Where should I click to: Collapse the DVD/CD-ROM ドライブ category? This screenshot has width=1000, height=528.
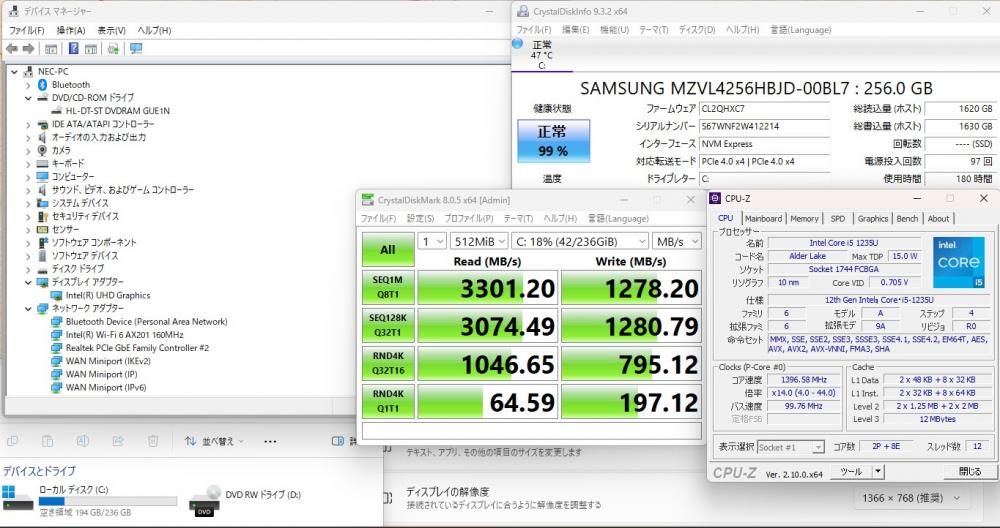click(x=28, y=98)
